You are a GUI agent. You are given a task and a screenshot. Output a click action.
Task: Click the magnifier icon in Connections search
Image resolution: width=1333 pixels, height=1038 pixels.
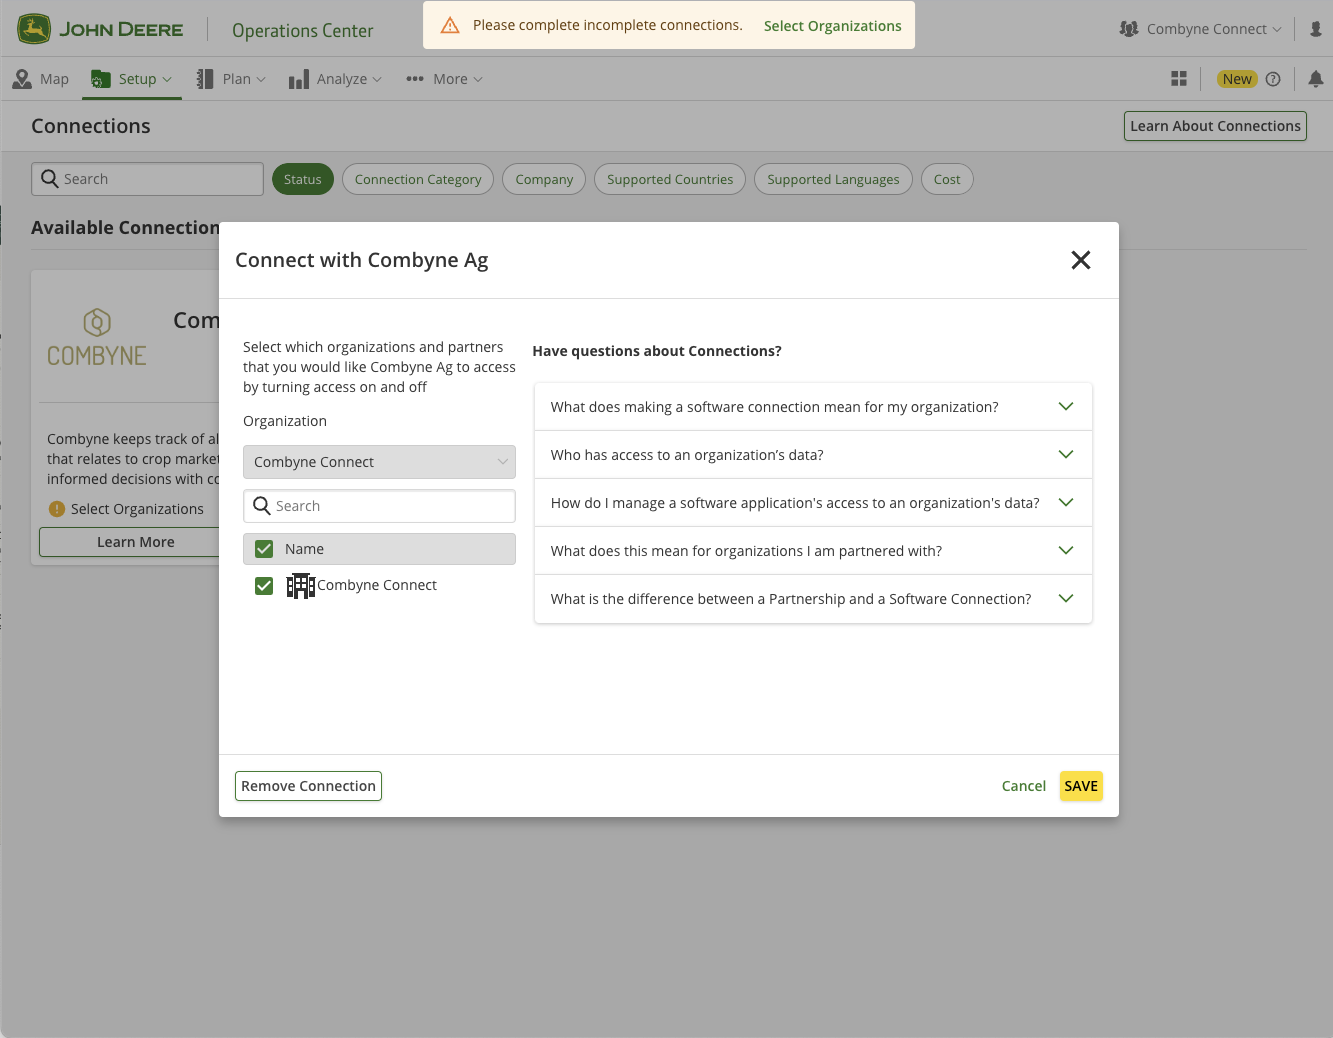pos(49,179)
